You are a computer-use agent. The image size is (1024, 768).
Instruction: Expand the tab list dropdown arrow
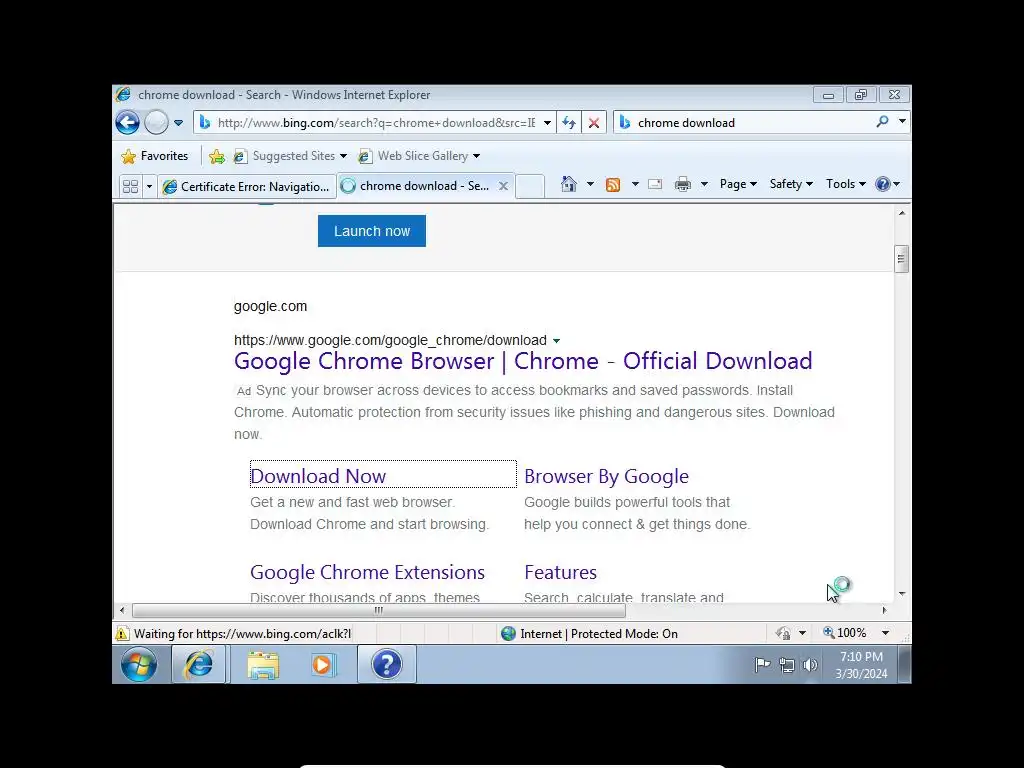click(x=149, y=186)
